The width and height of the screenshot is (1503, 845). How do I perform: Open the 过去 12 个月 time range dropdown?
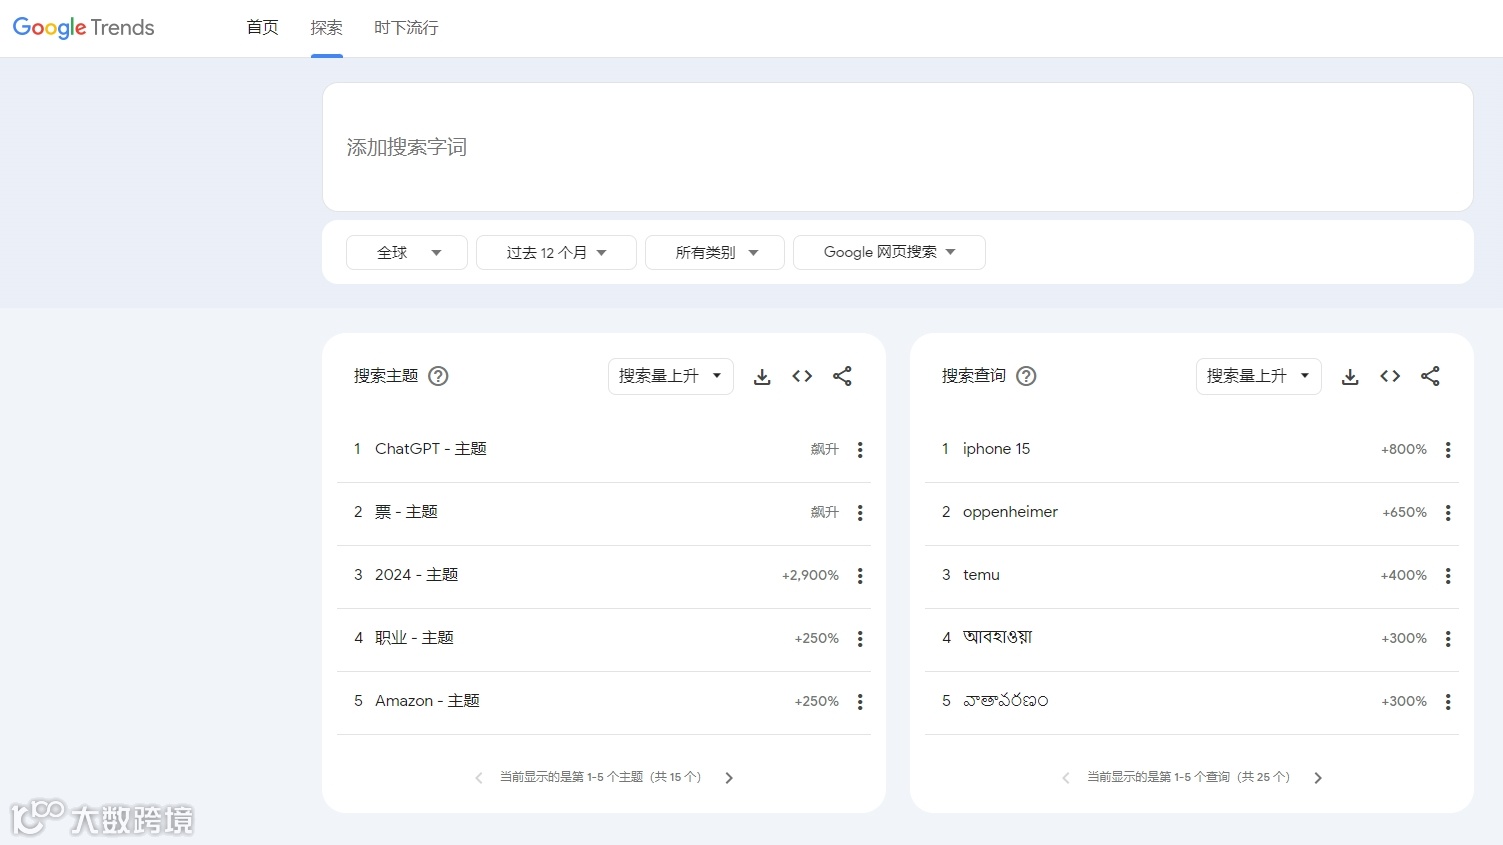pyautogui.click(x=556, y=253)
